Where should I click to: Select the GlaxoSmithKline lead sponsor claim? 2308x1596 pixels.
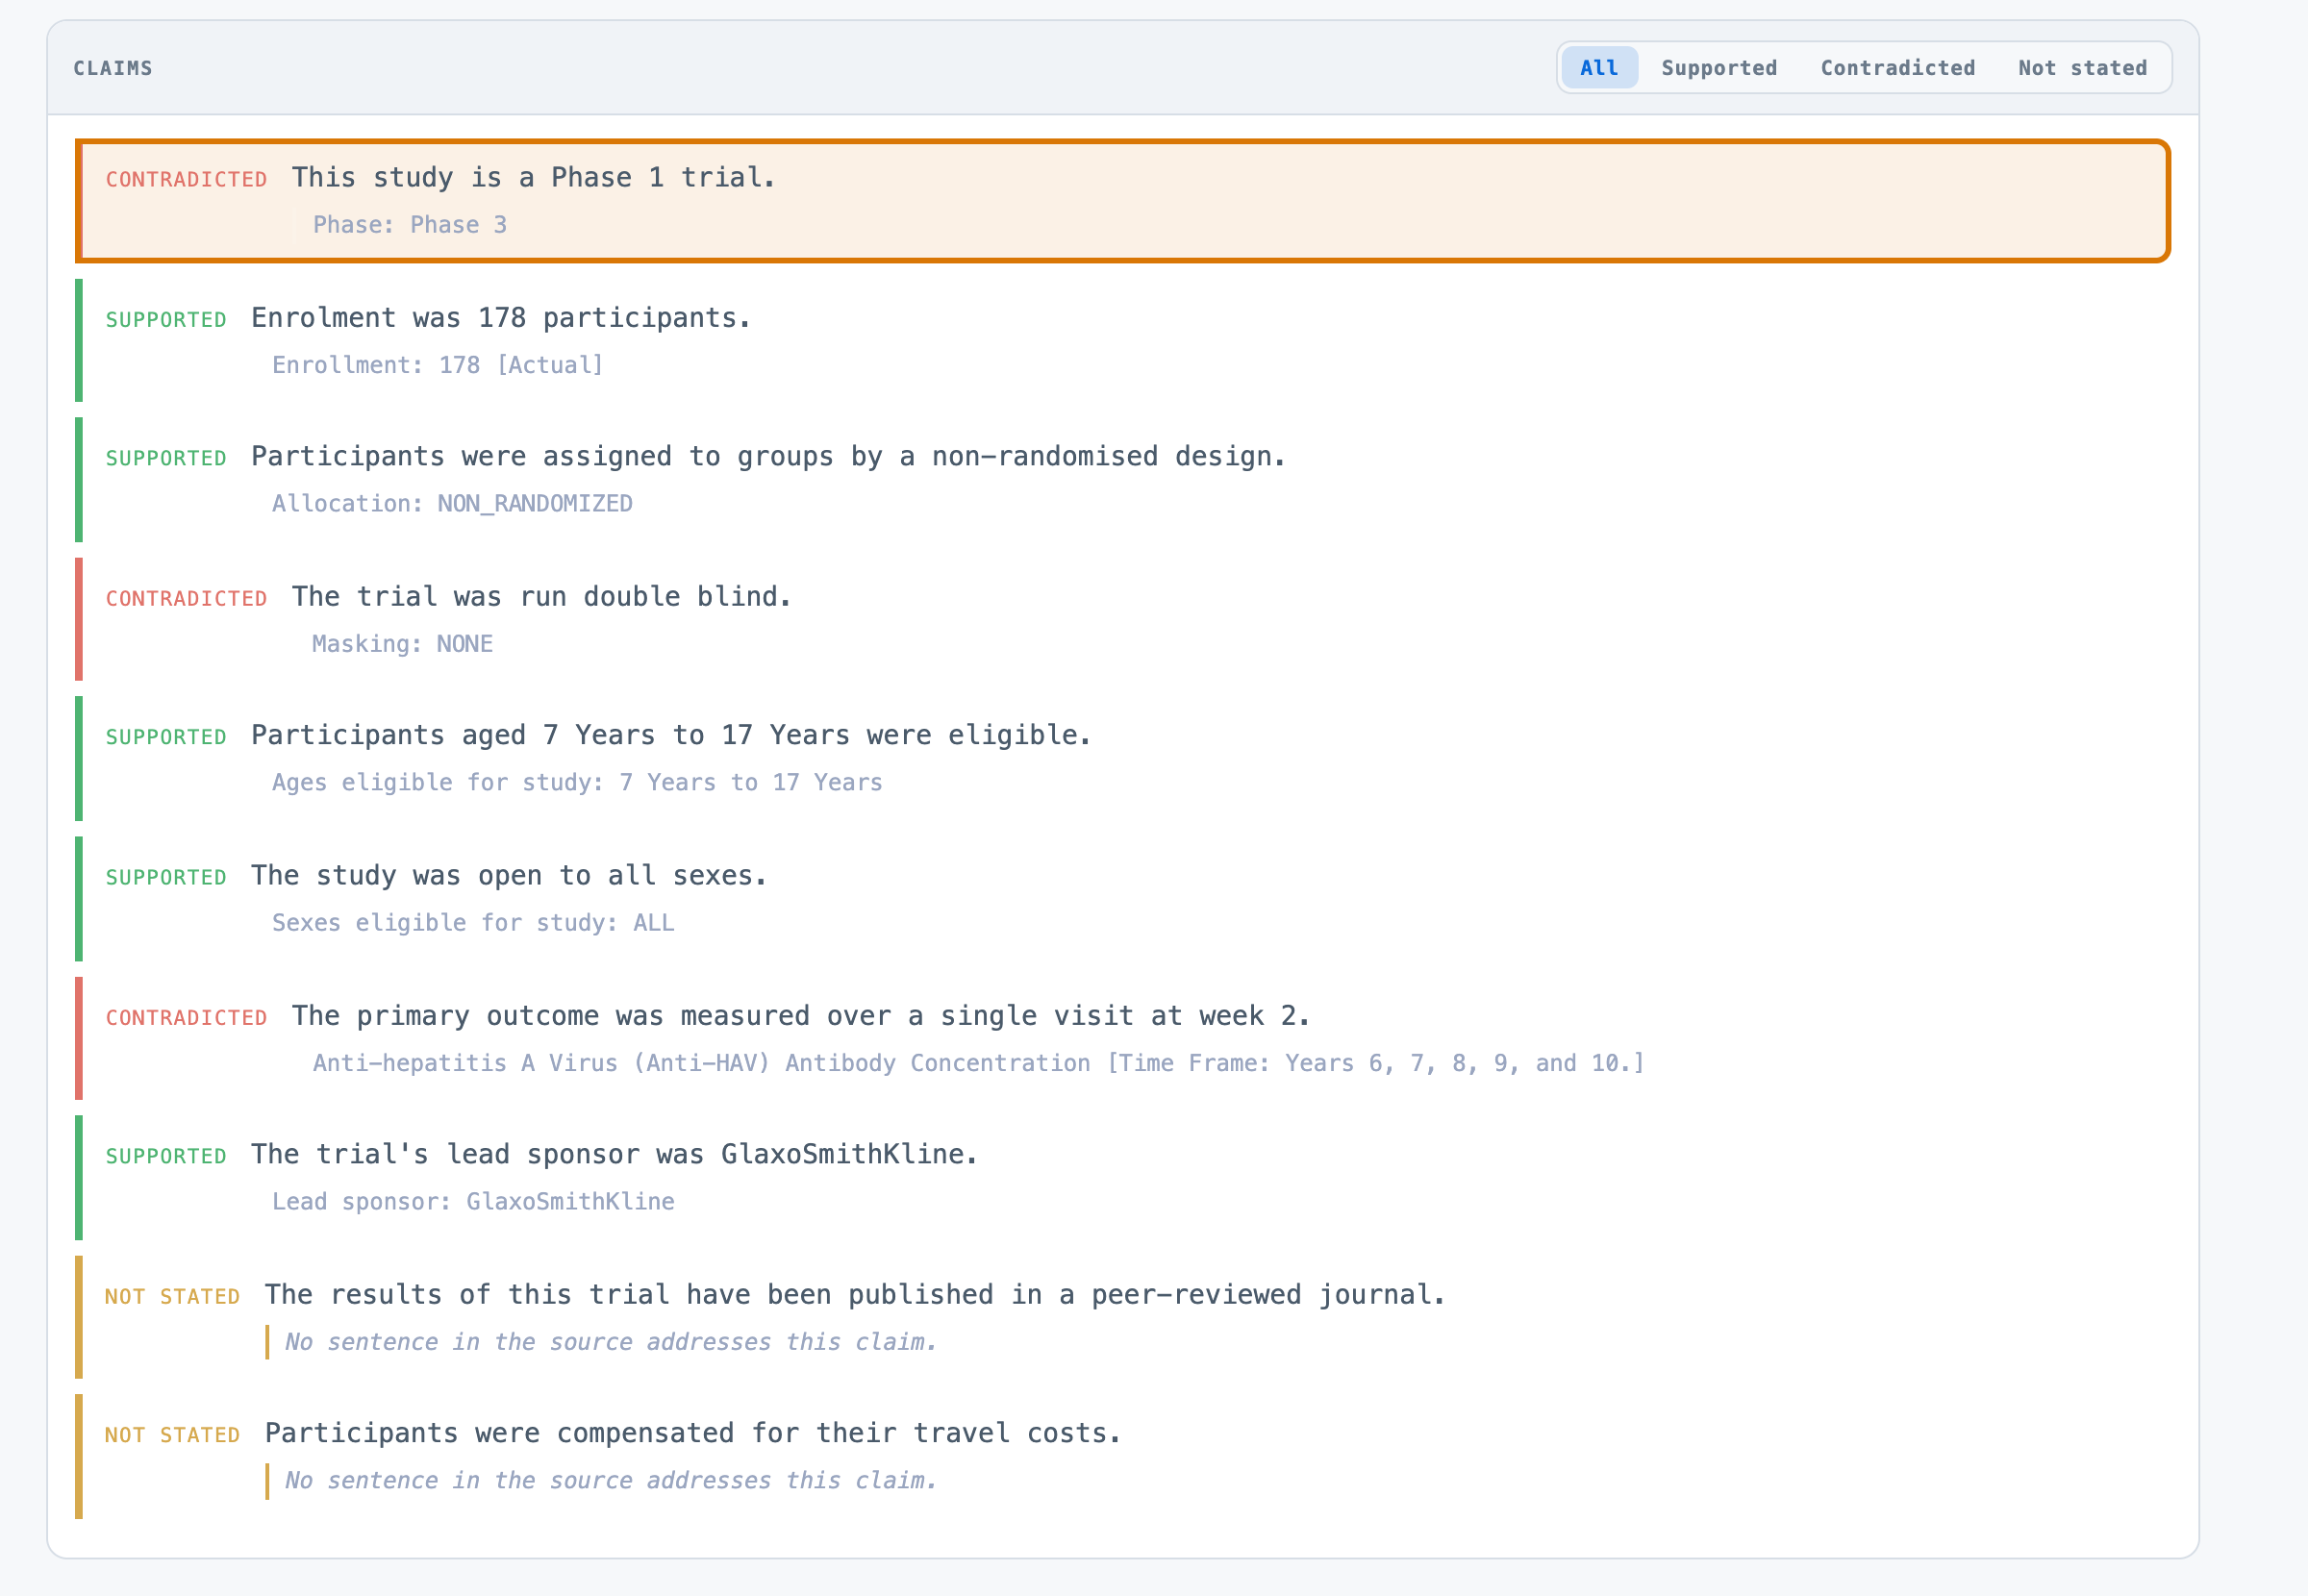point(1122,1177)
